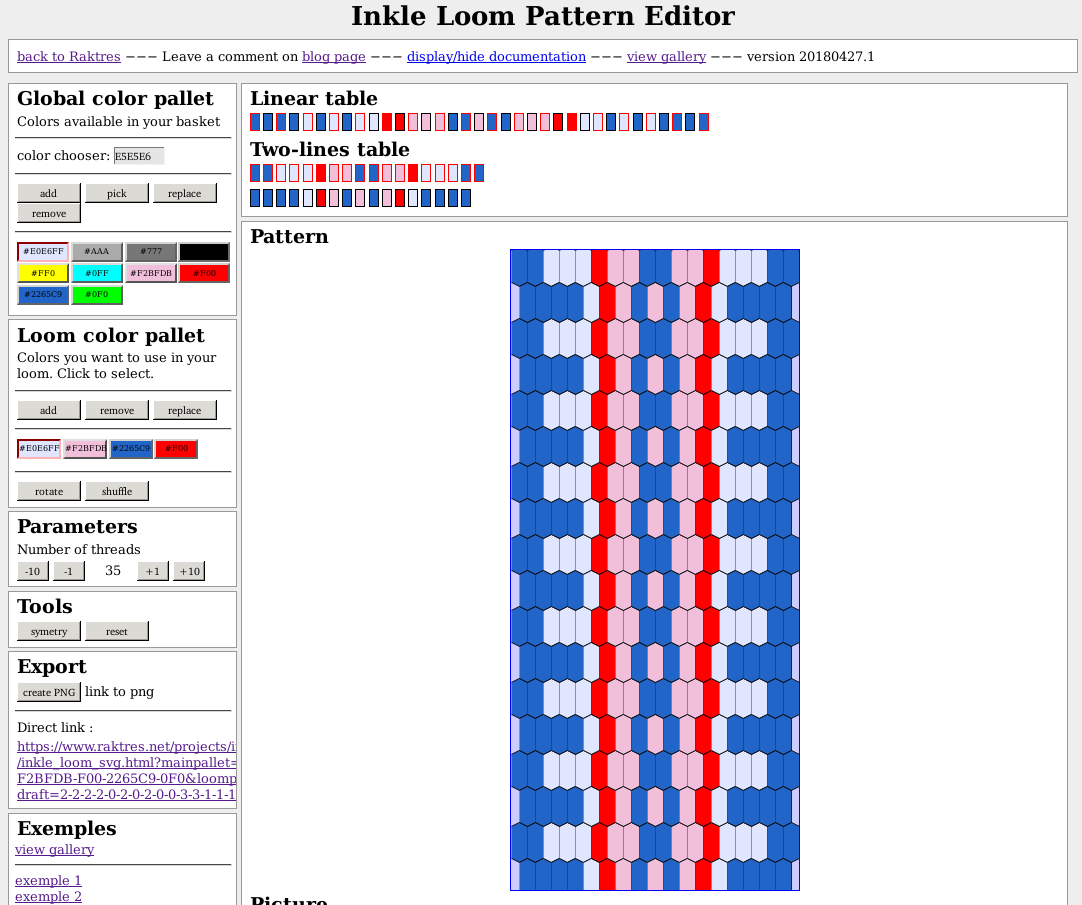Click the pick button in Global pallet
Screen dimensions: 1082x905
[x=116, y=192]
